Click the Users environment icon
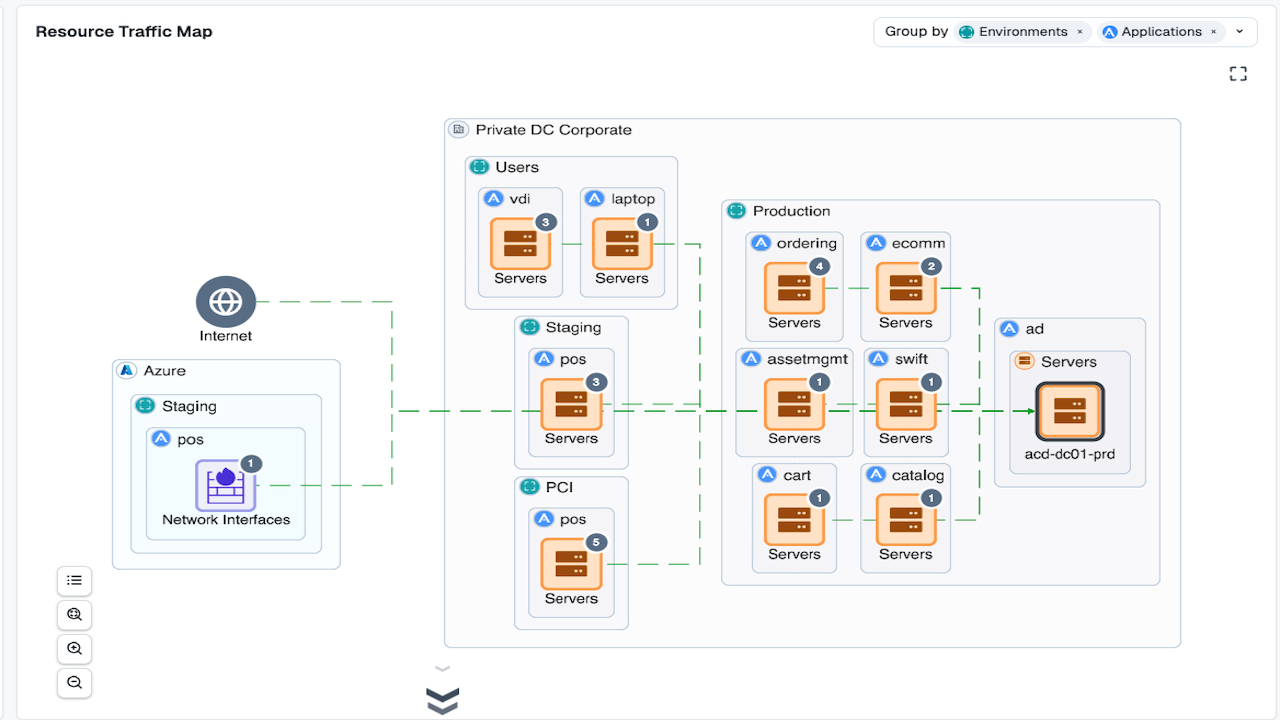Viewport: 1280px width, 720px height. pos(479,167)
